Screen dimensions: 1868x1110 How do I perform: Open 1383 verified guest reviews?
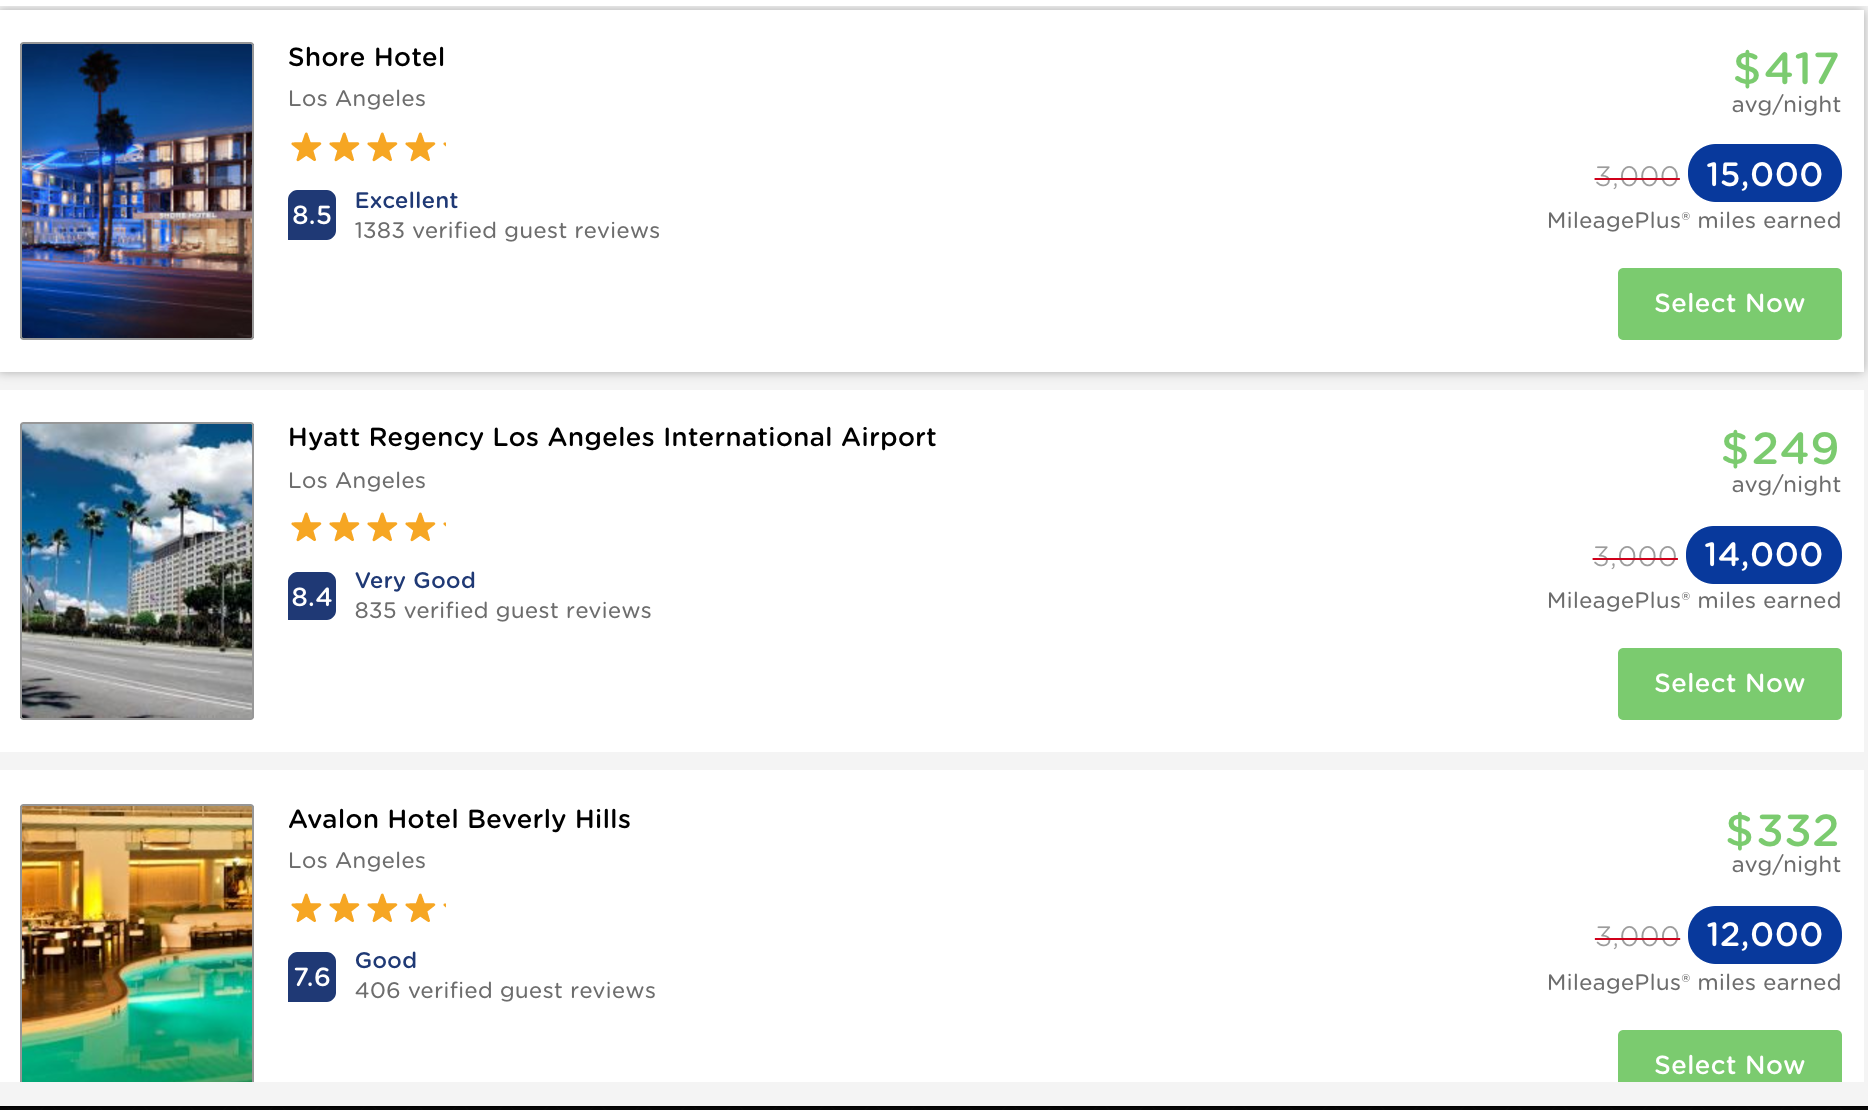(x=507, y=231)
